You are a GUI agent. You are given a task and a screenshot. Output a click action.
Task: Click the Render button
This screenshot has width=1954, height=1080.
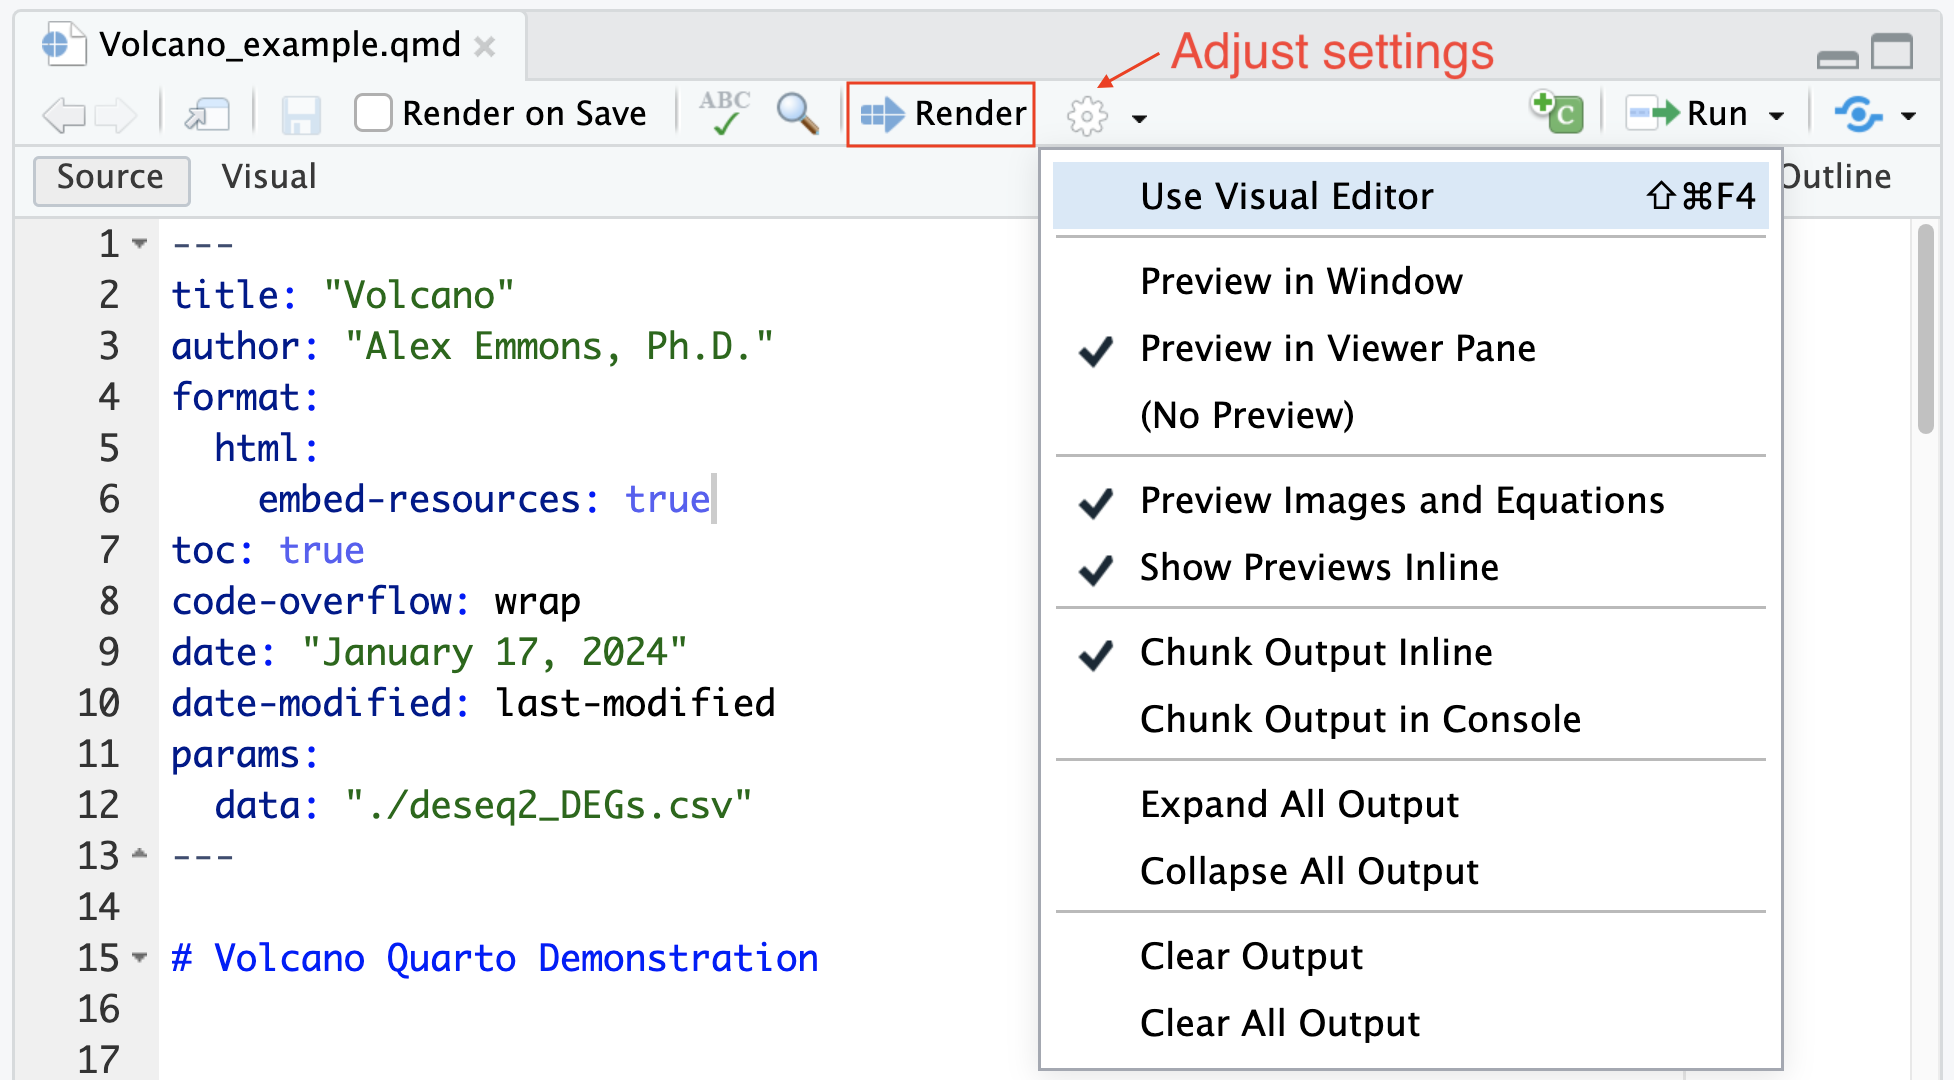pos(942,114)
